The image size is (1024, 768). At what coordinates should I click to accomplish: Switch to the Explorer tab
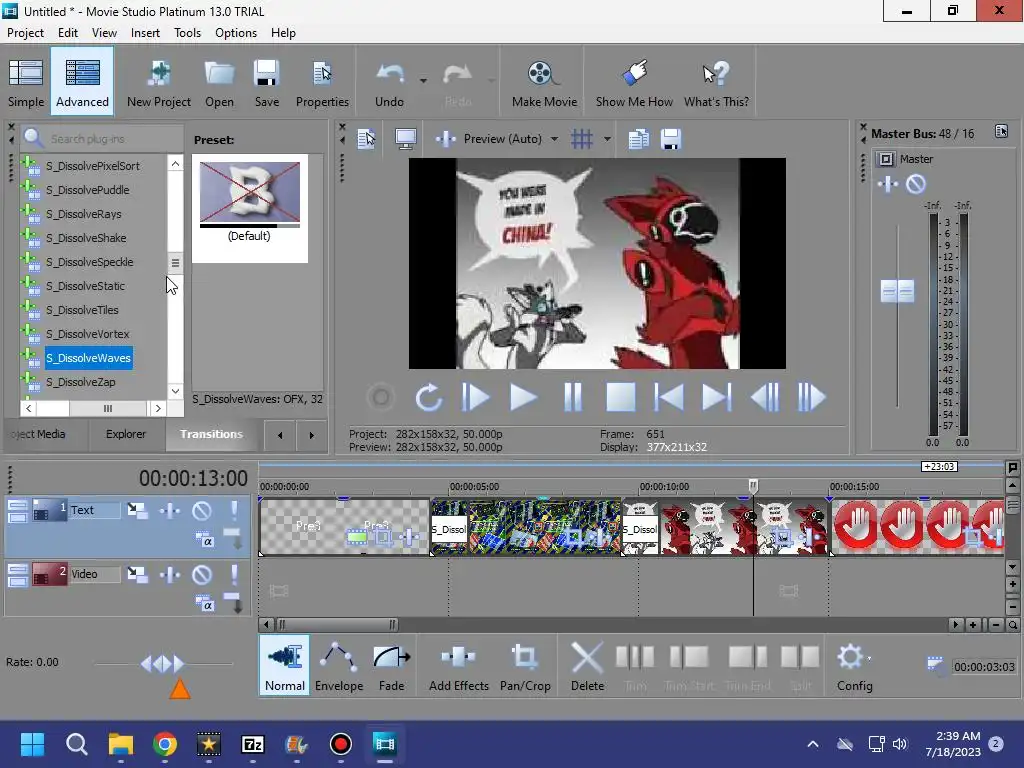tap(126, 434)
